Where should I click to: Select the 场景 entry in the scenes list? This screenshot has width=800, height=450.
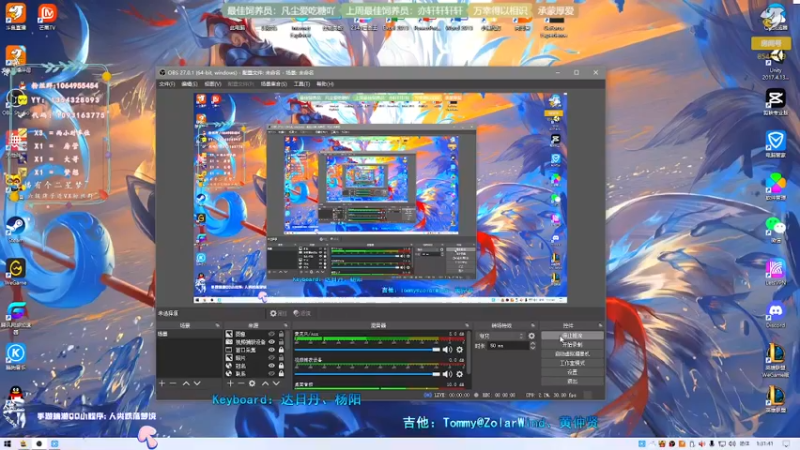tap(189, 334)
